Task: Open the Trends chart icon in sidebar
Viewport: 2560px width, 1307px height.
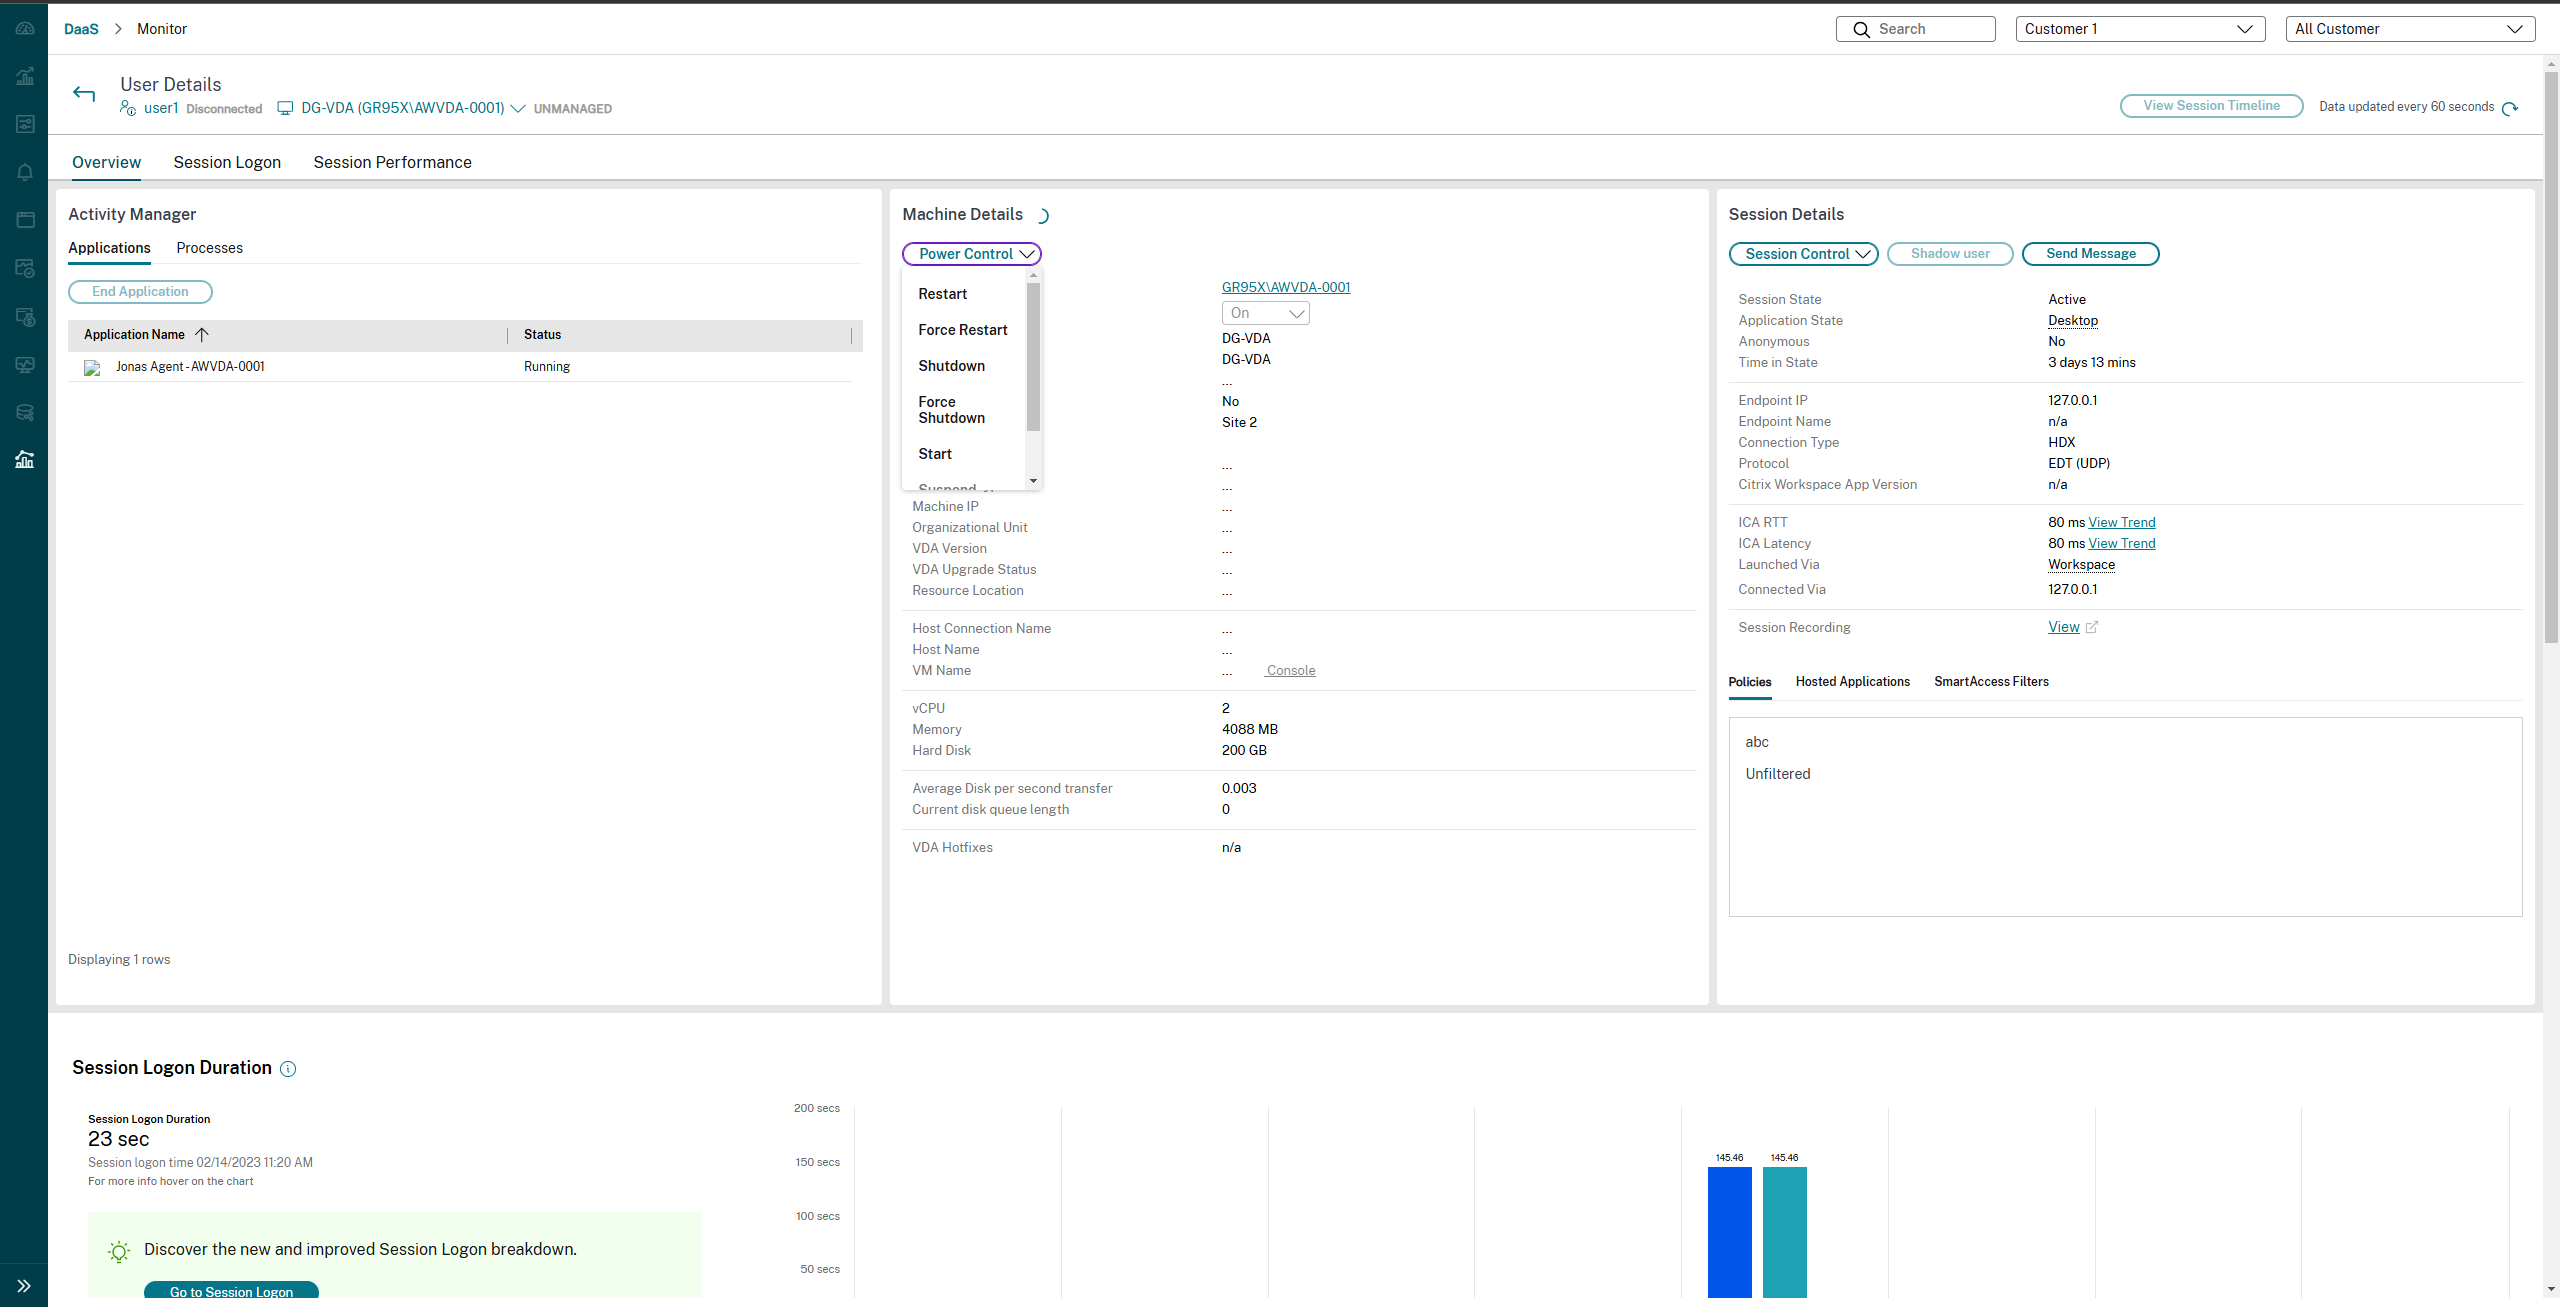Action: point(25,77)
